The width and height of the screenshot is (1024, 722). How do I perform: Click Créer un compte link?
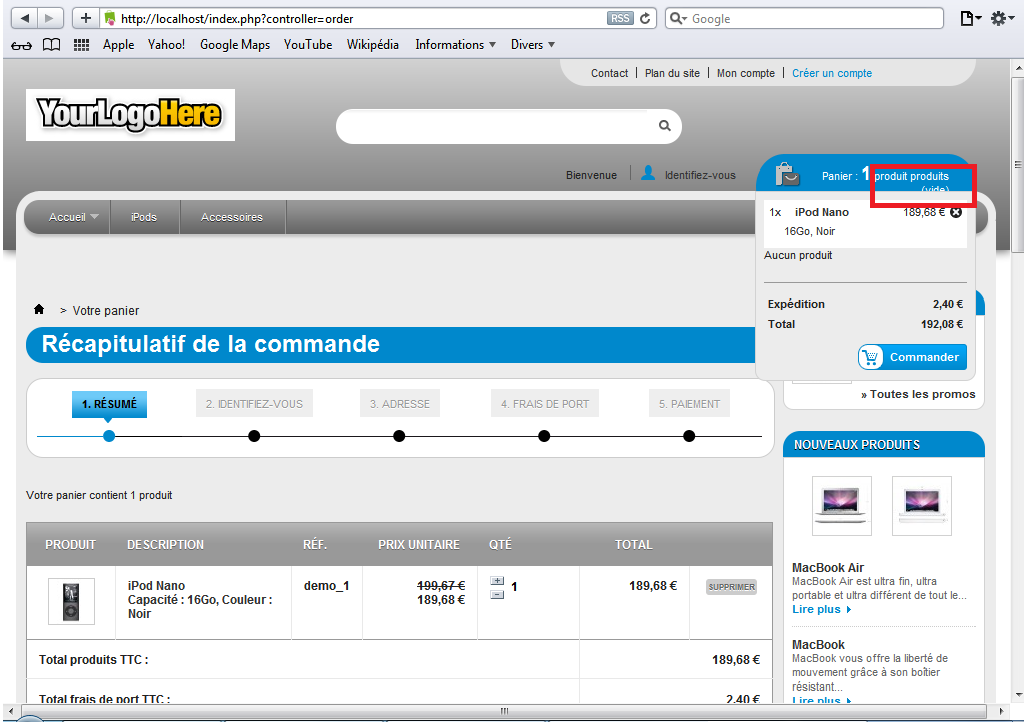[x=832, y=73]
